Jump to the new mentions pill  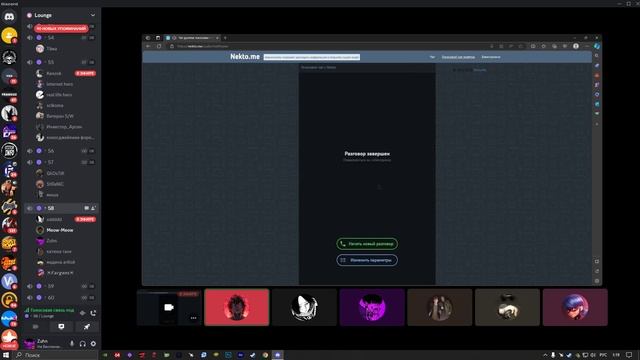tap(61, 29)
